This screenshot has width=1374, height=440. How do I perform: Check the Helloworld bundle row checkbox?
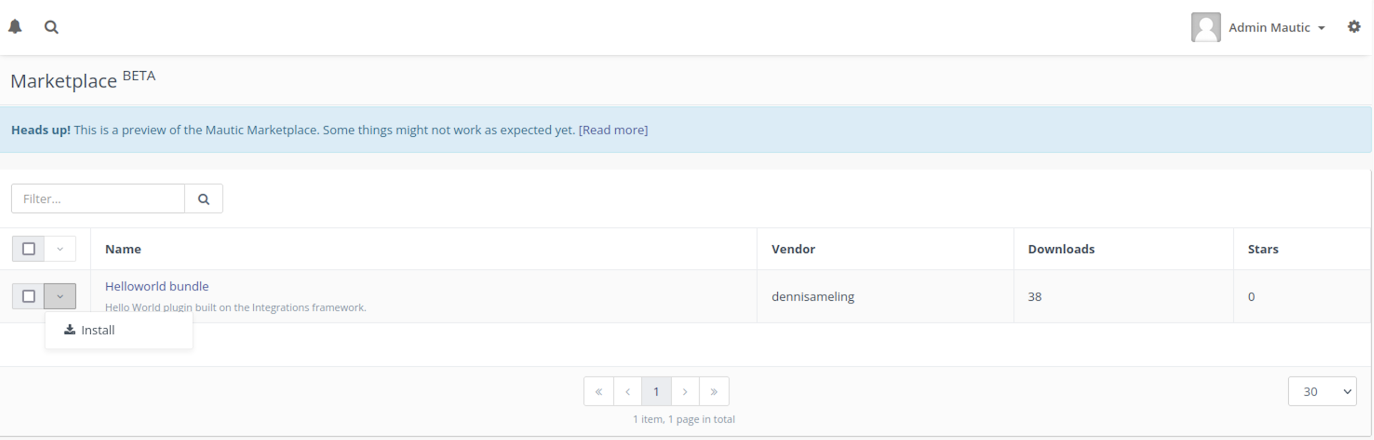[x=28, y=296]
